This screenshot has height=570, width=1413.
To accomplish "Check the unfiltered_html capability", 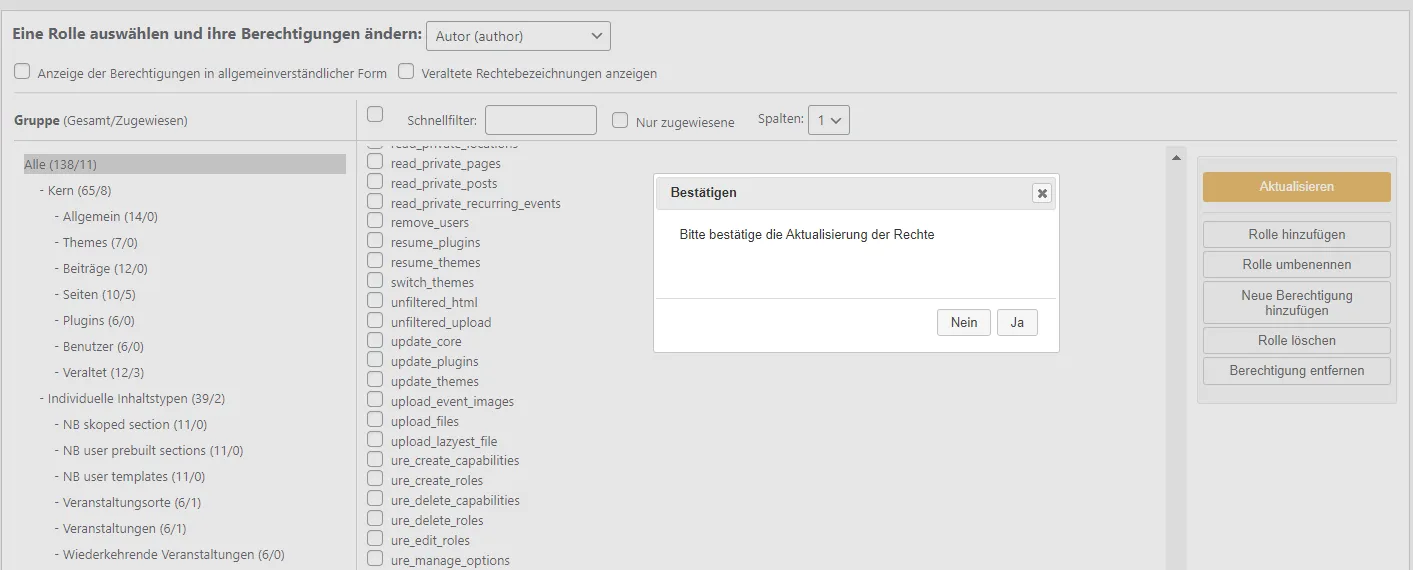I will (375, 301).
